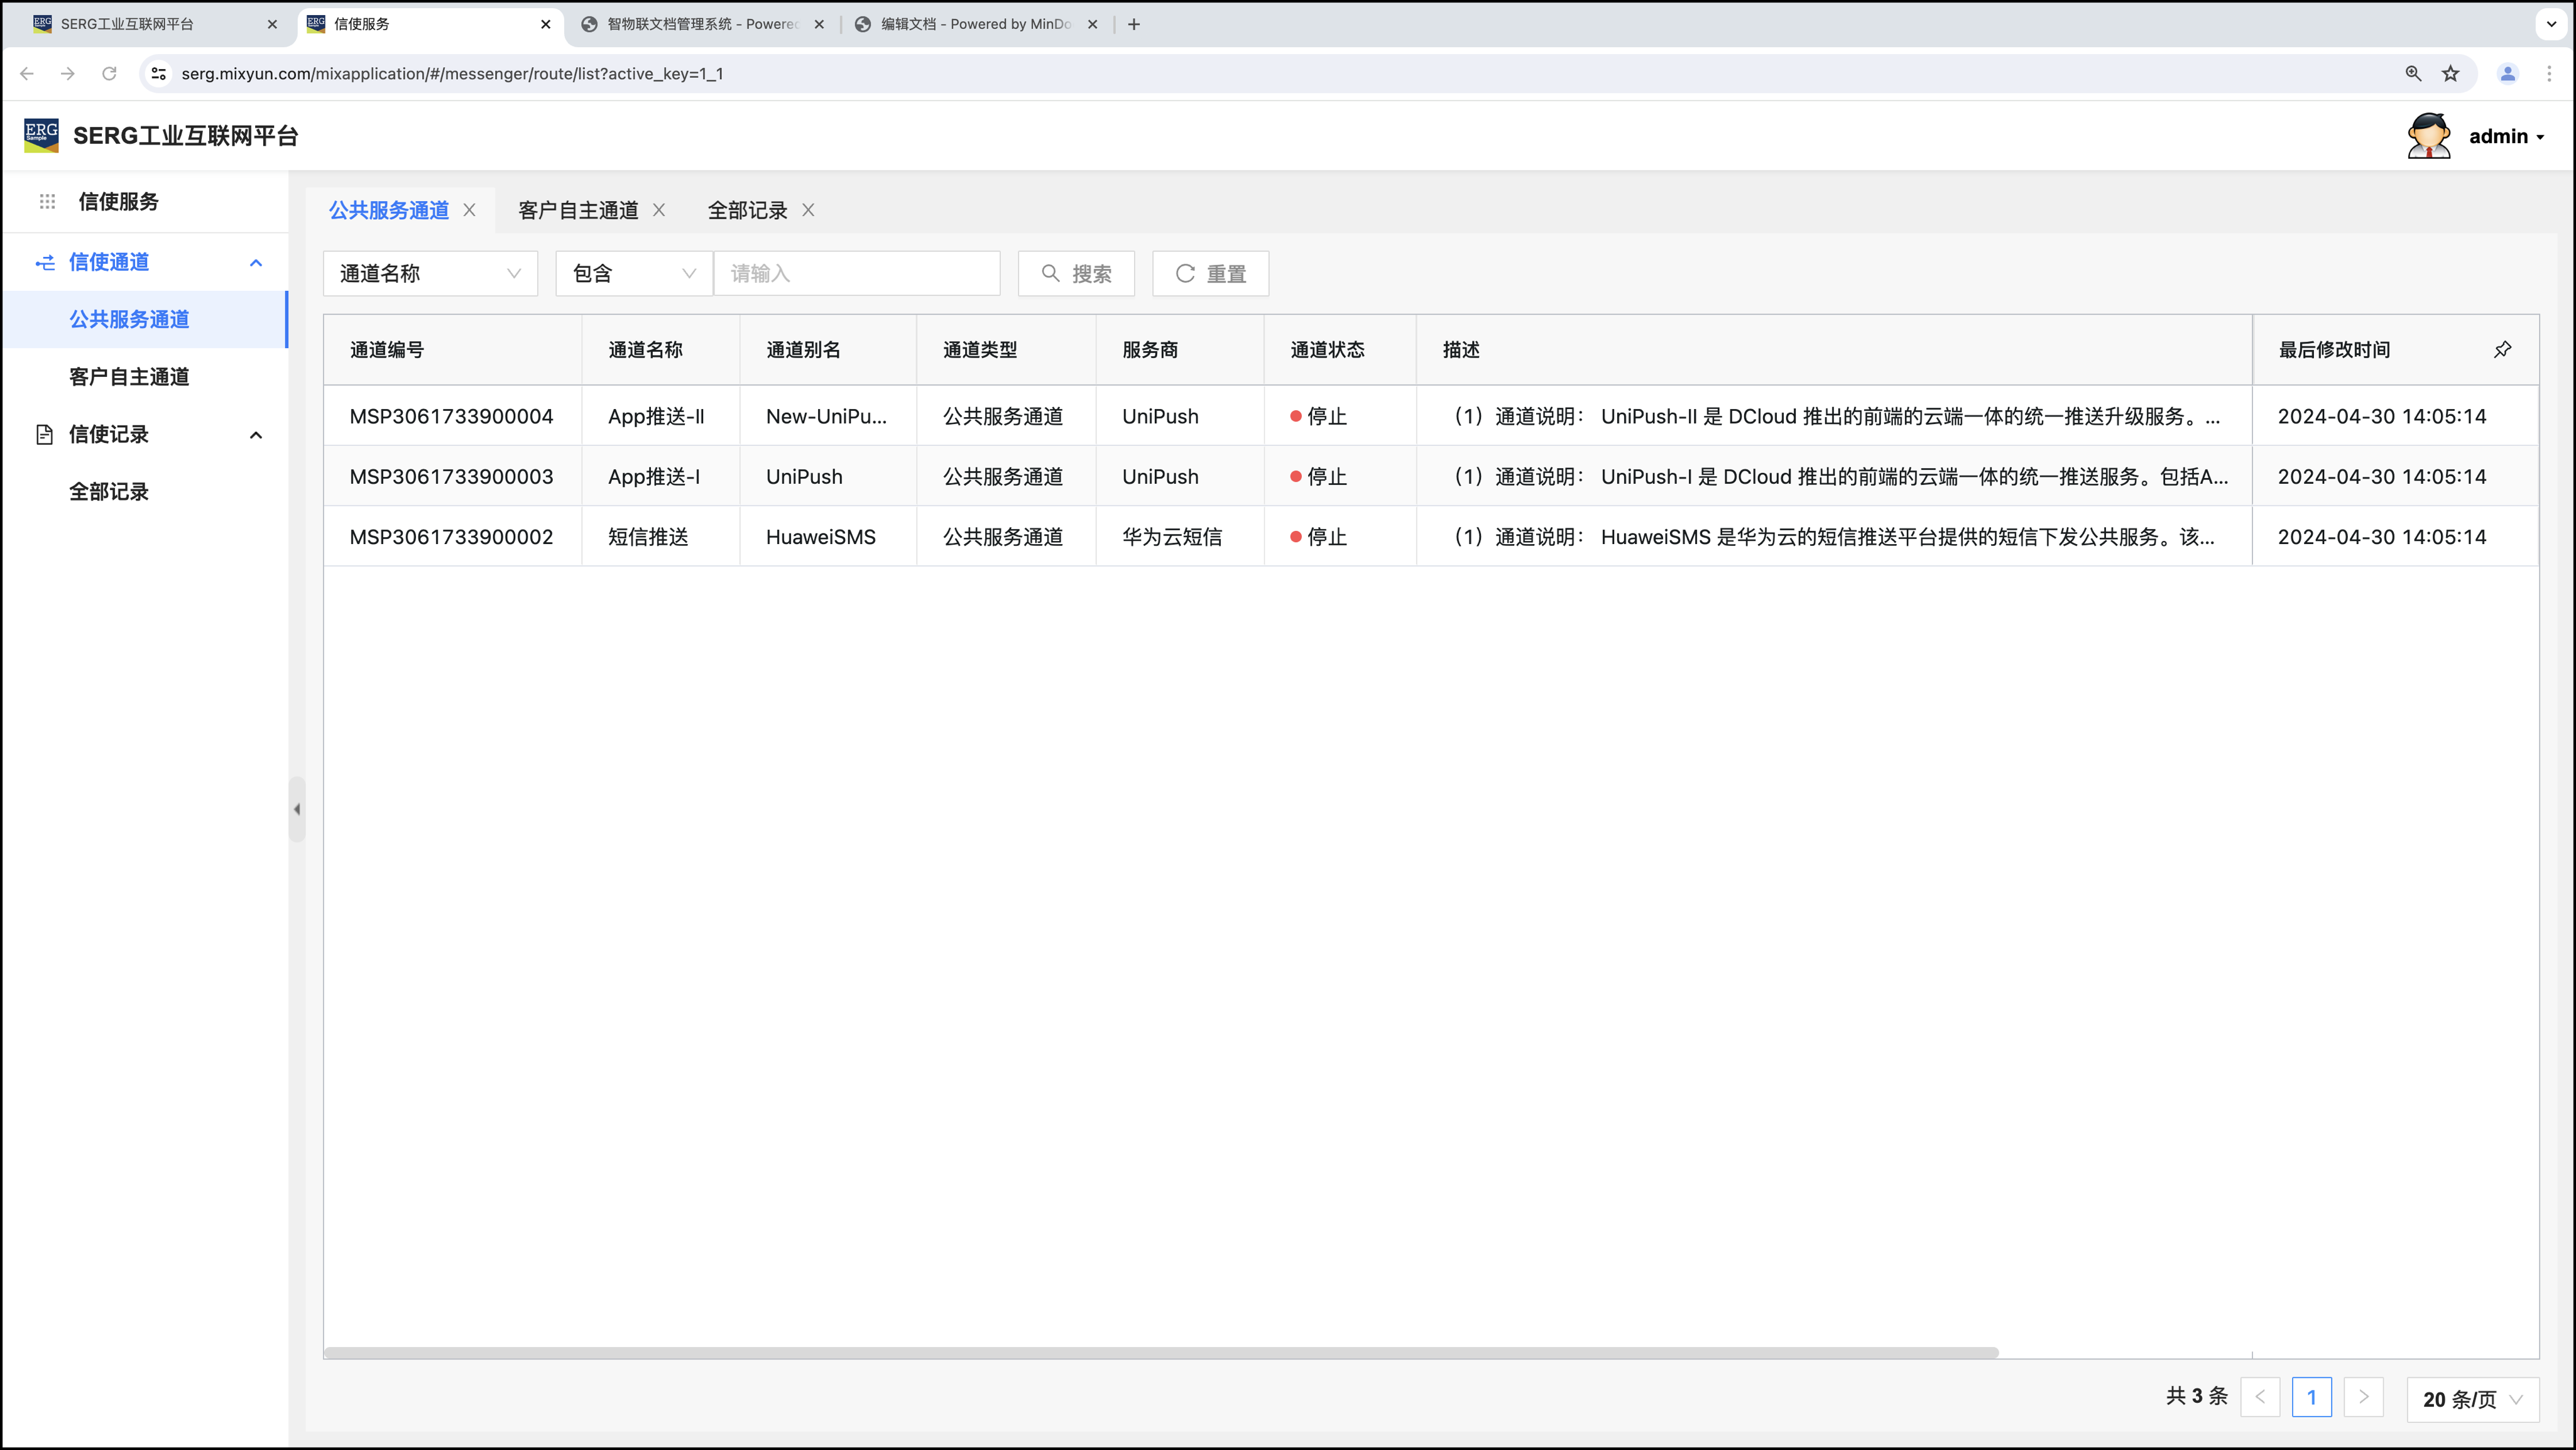Open the 20 条/页 page size dropdown
Image resolution: width=2576 pixels, height=1450 pixels.
click(x=2472, y=1398)
